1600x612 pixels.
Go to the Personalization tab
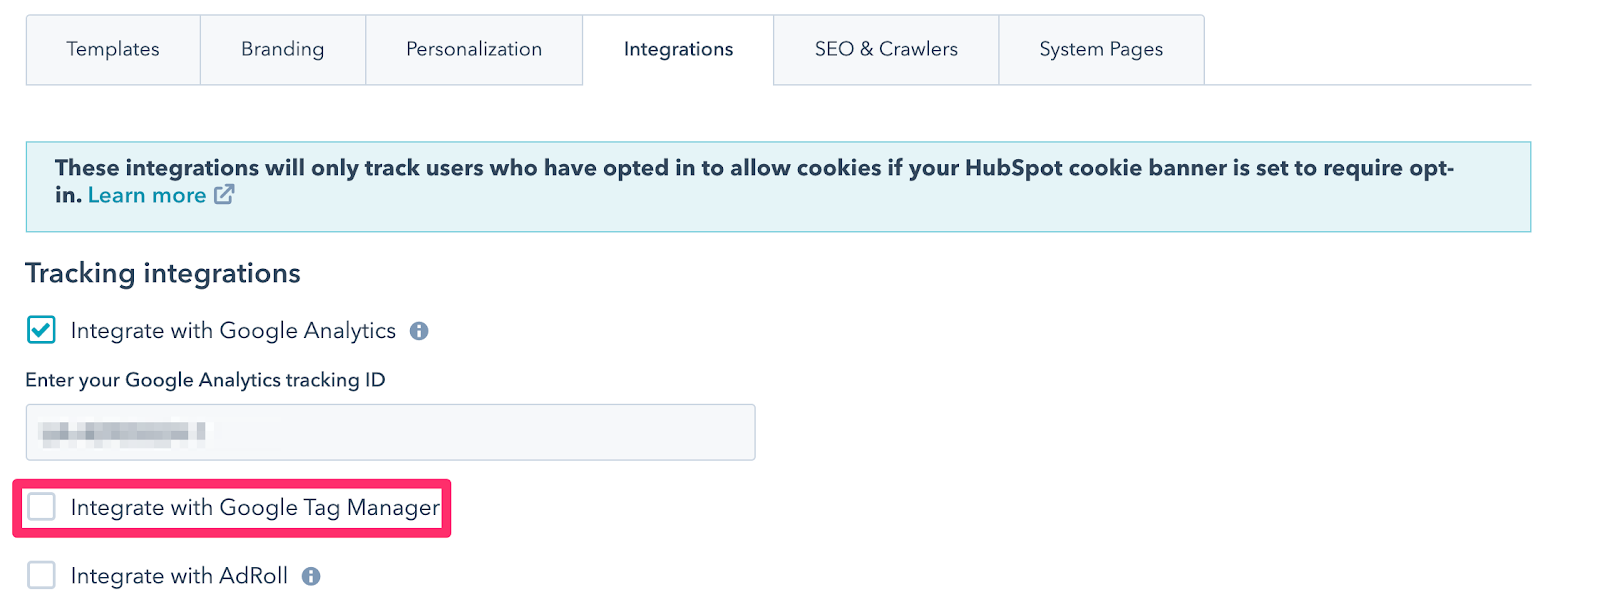(x=474, y=49)
